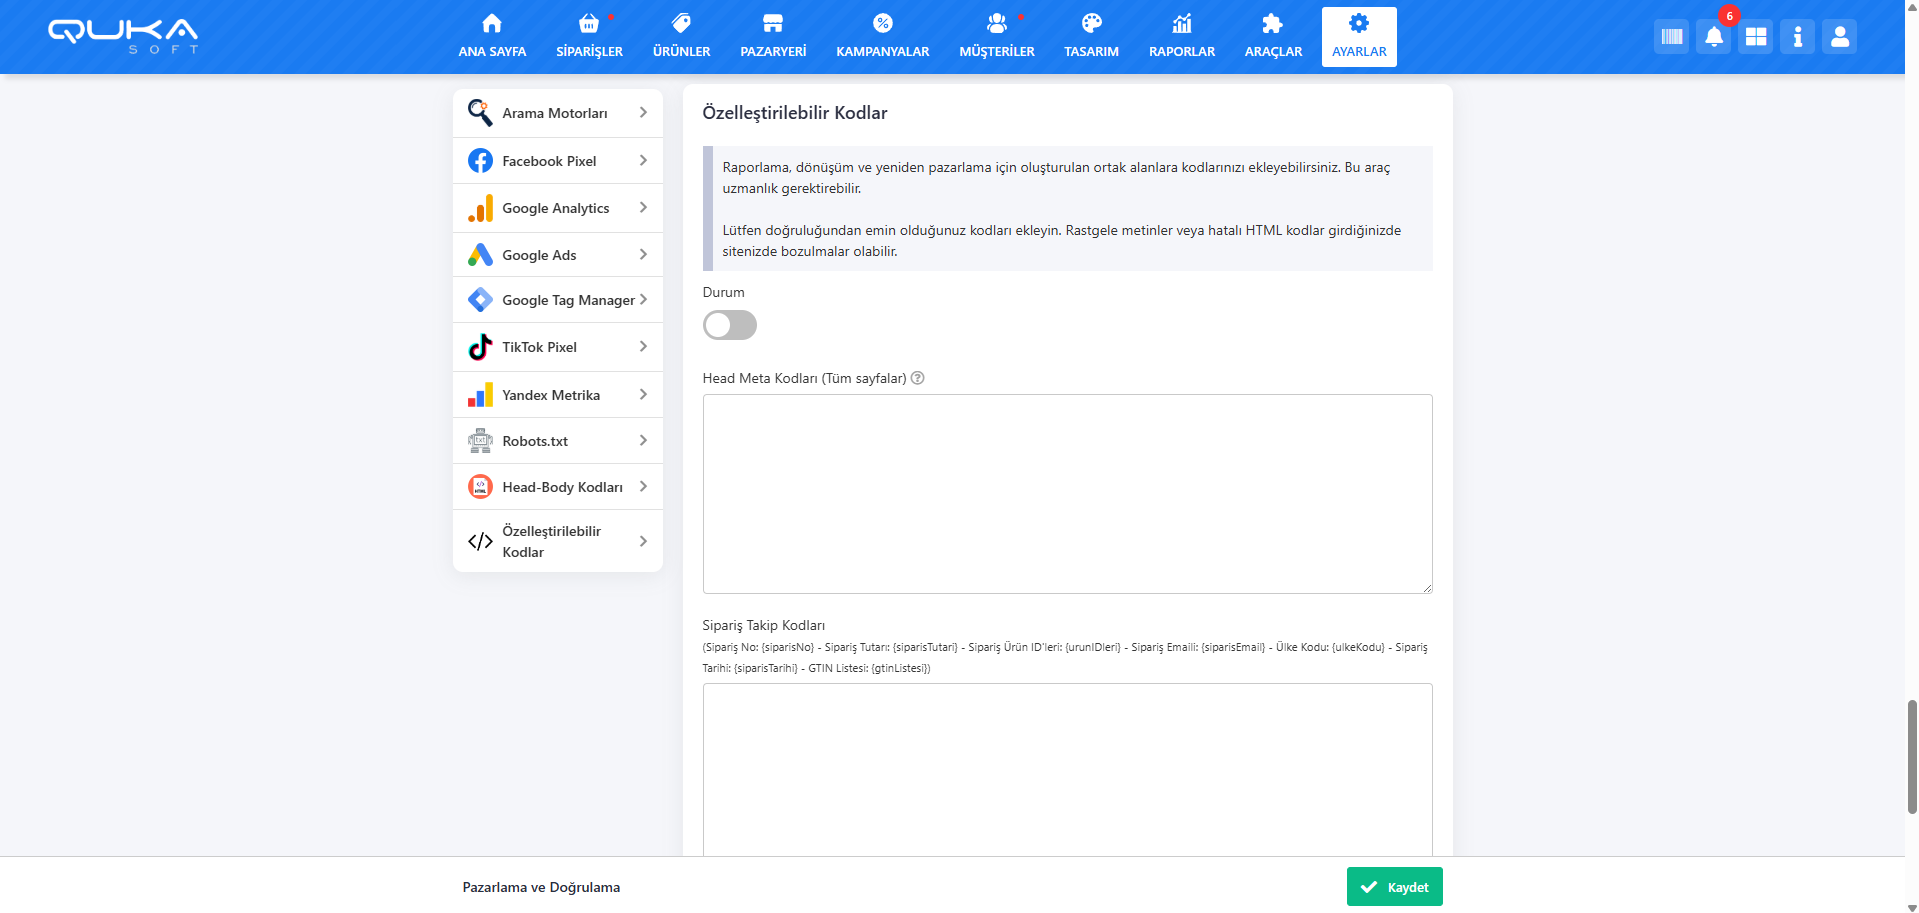Viewport: 1919px width, 913px height.
Task: Click the grid layout icon in header
Action: point(1755,37)
